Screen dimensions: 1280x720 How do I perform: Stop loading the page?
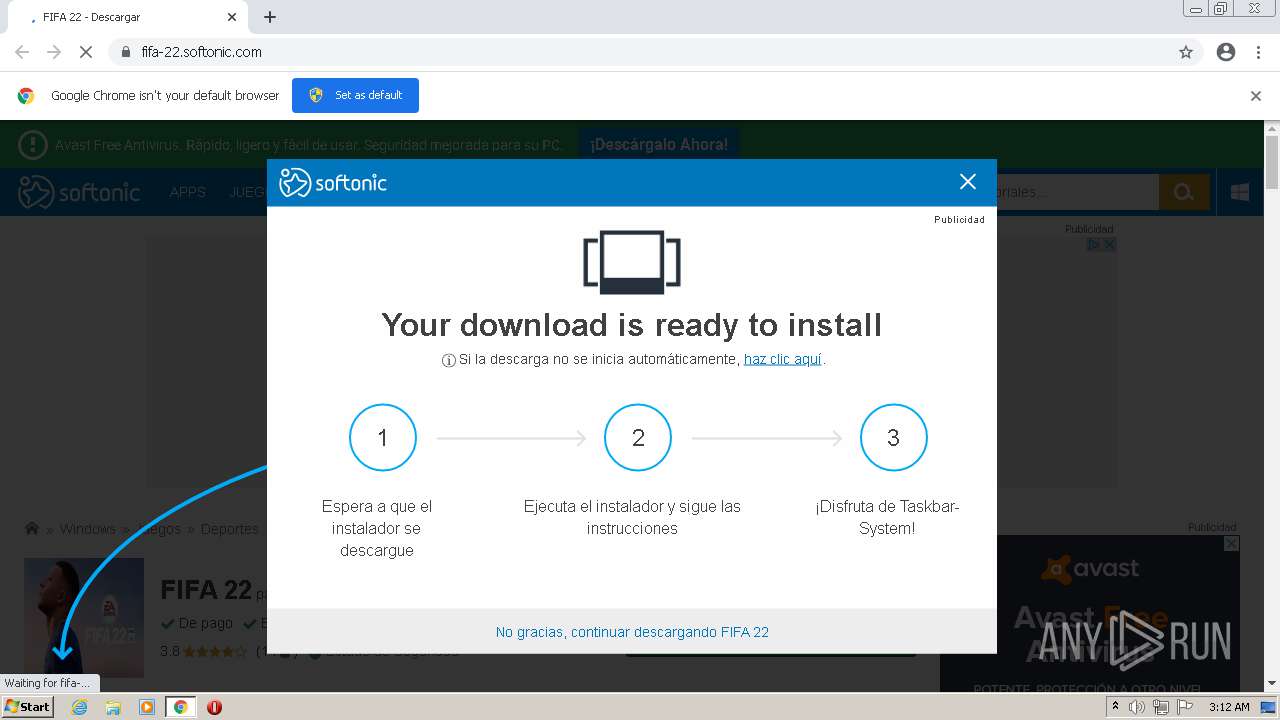86,52
